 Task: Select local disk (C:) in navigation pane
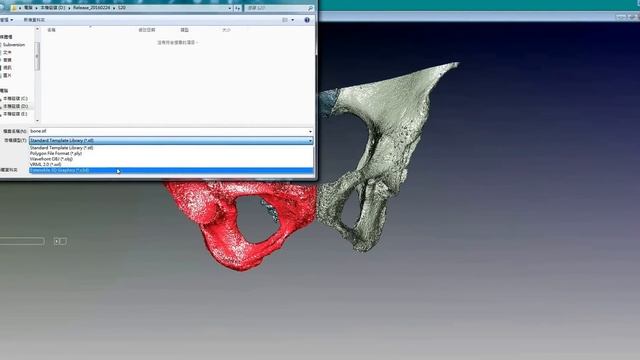15,99
